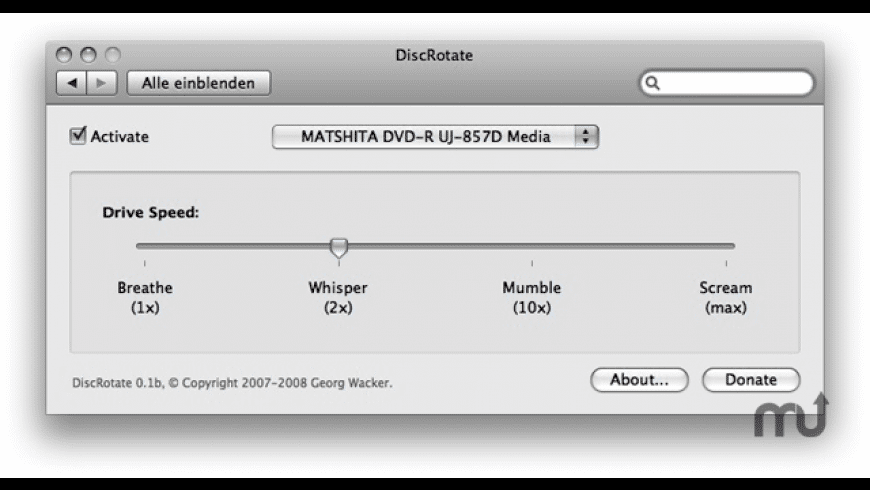Screen dimensions: 870x490
Task: Click the Drive Speed slider thumb
Action: (338, 247)
